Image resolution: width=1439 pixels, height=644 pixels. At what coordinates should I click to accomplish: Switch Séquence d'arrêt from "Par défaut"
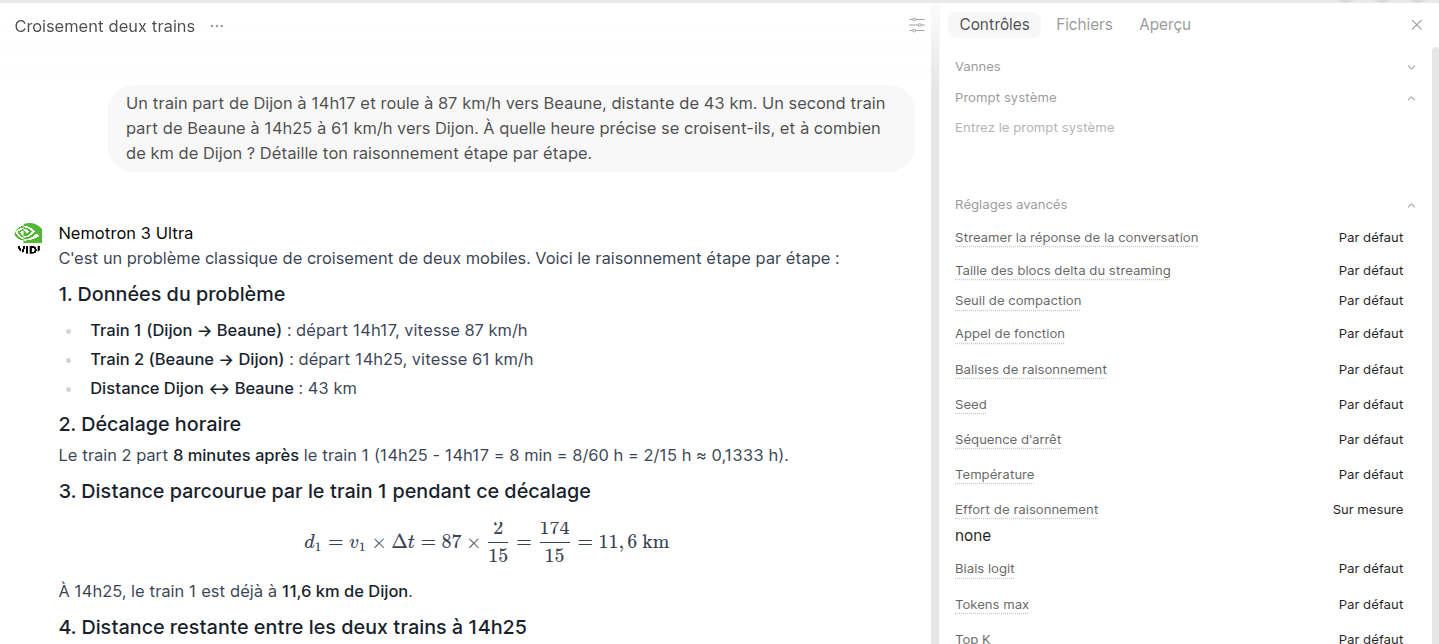coord(1371,440)
